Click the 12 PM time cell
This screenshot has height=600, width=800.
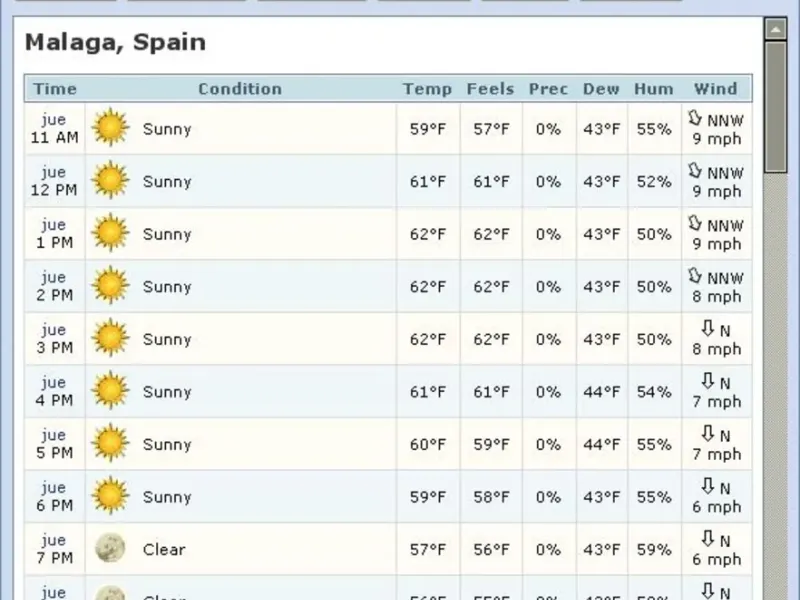point(54,182)
